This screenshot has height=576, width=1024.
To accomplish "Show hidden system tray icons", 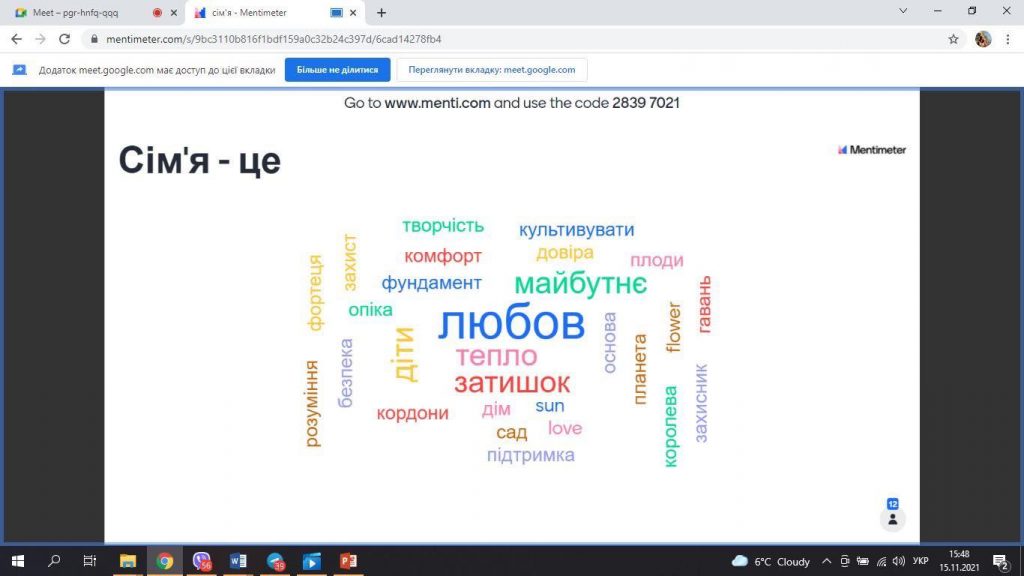I will click(826, 561).
